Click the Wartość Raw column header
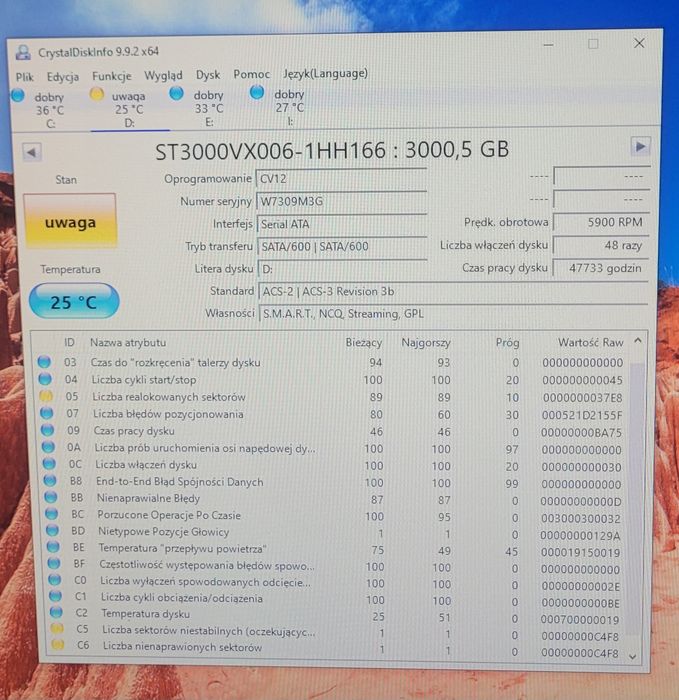Image resolution: width=679 pixels, height=700 pixels. pos(590,342)
